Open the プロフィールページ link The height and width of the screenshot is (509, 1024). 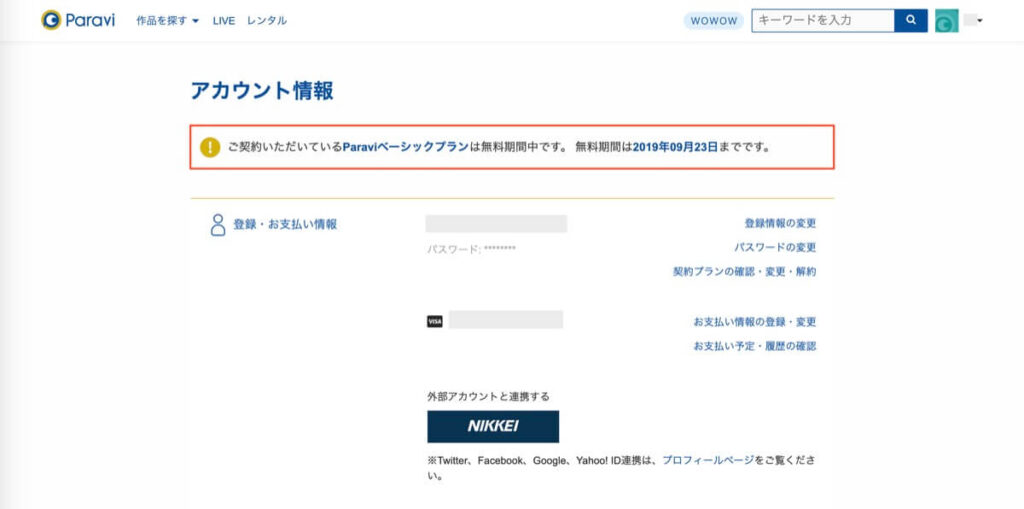(709, 461)
